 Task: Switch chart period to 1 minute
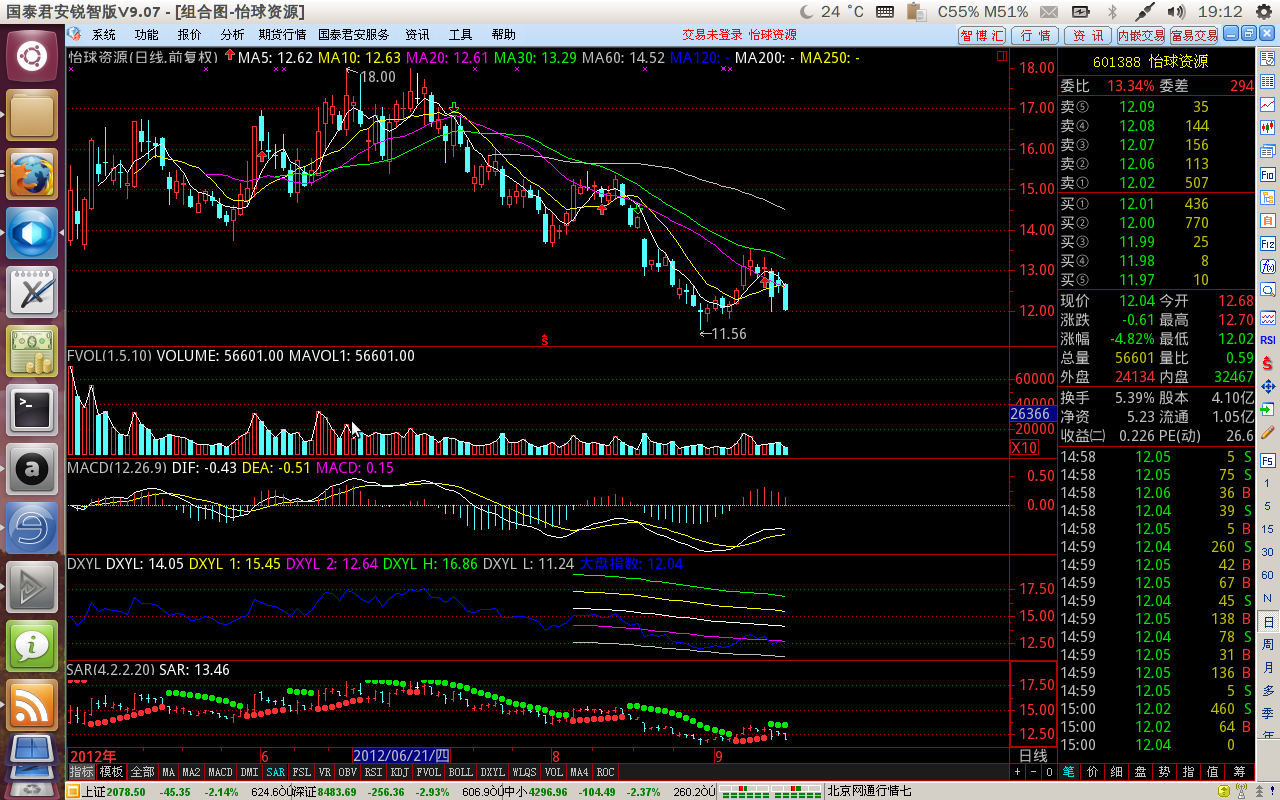[x=1268, y=484]
